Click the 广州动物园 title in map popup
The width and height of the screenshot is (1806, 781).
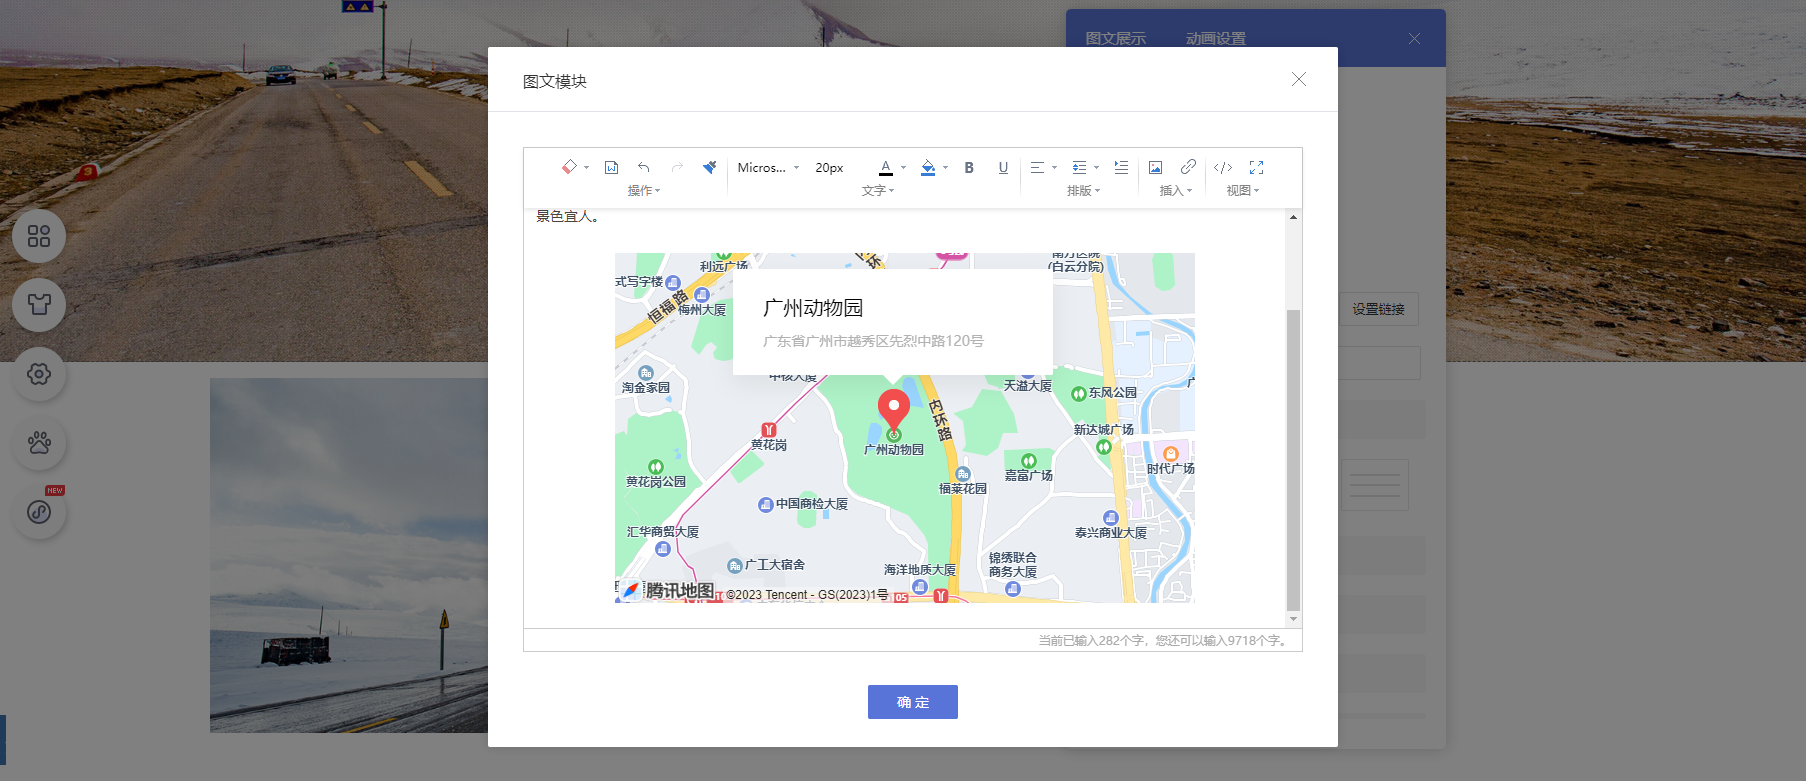[x=813, y=308]
